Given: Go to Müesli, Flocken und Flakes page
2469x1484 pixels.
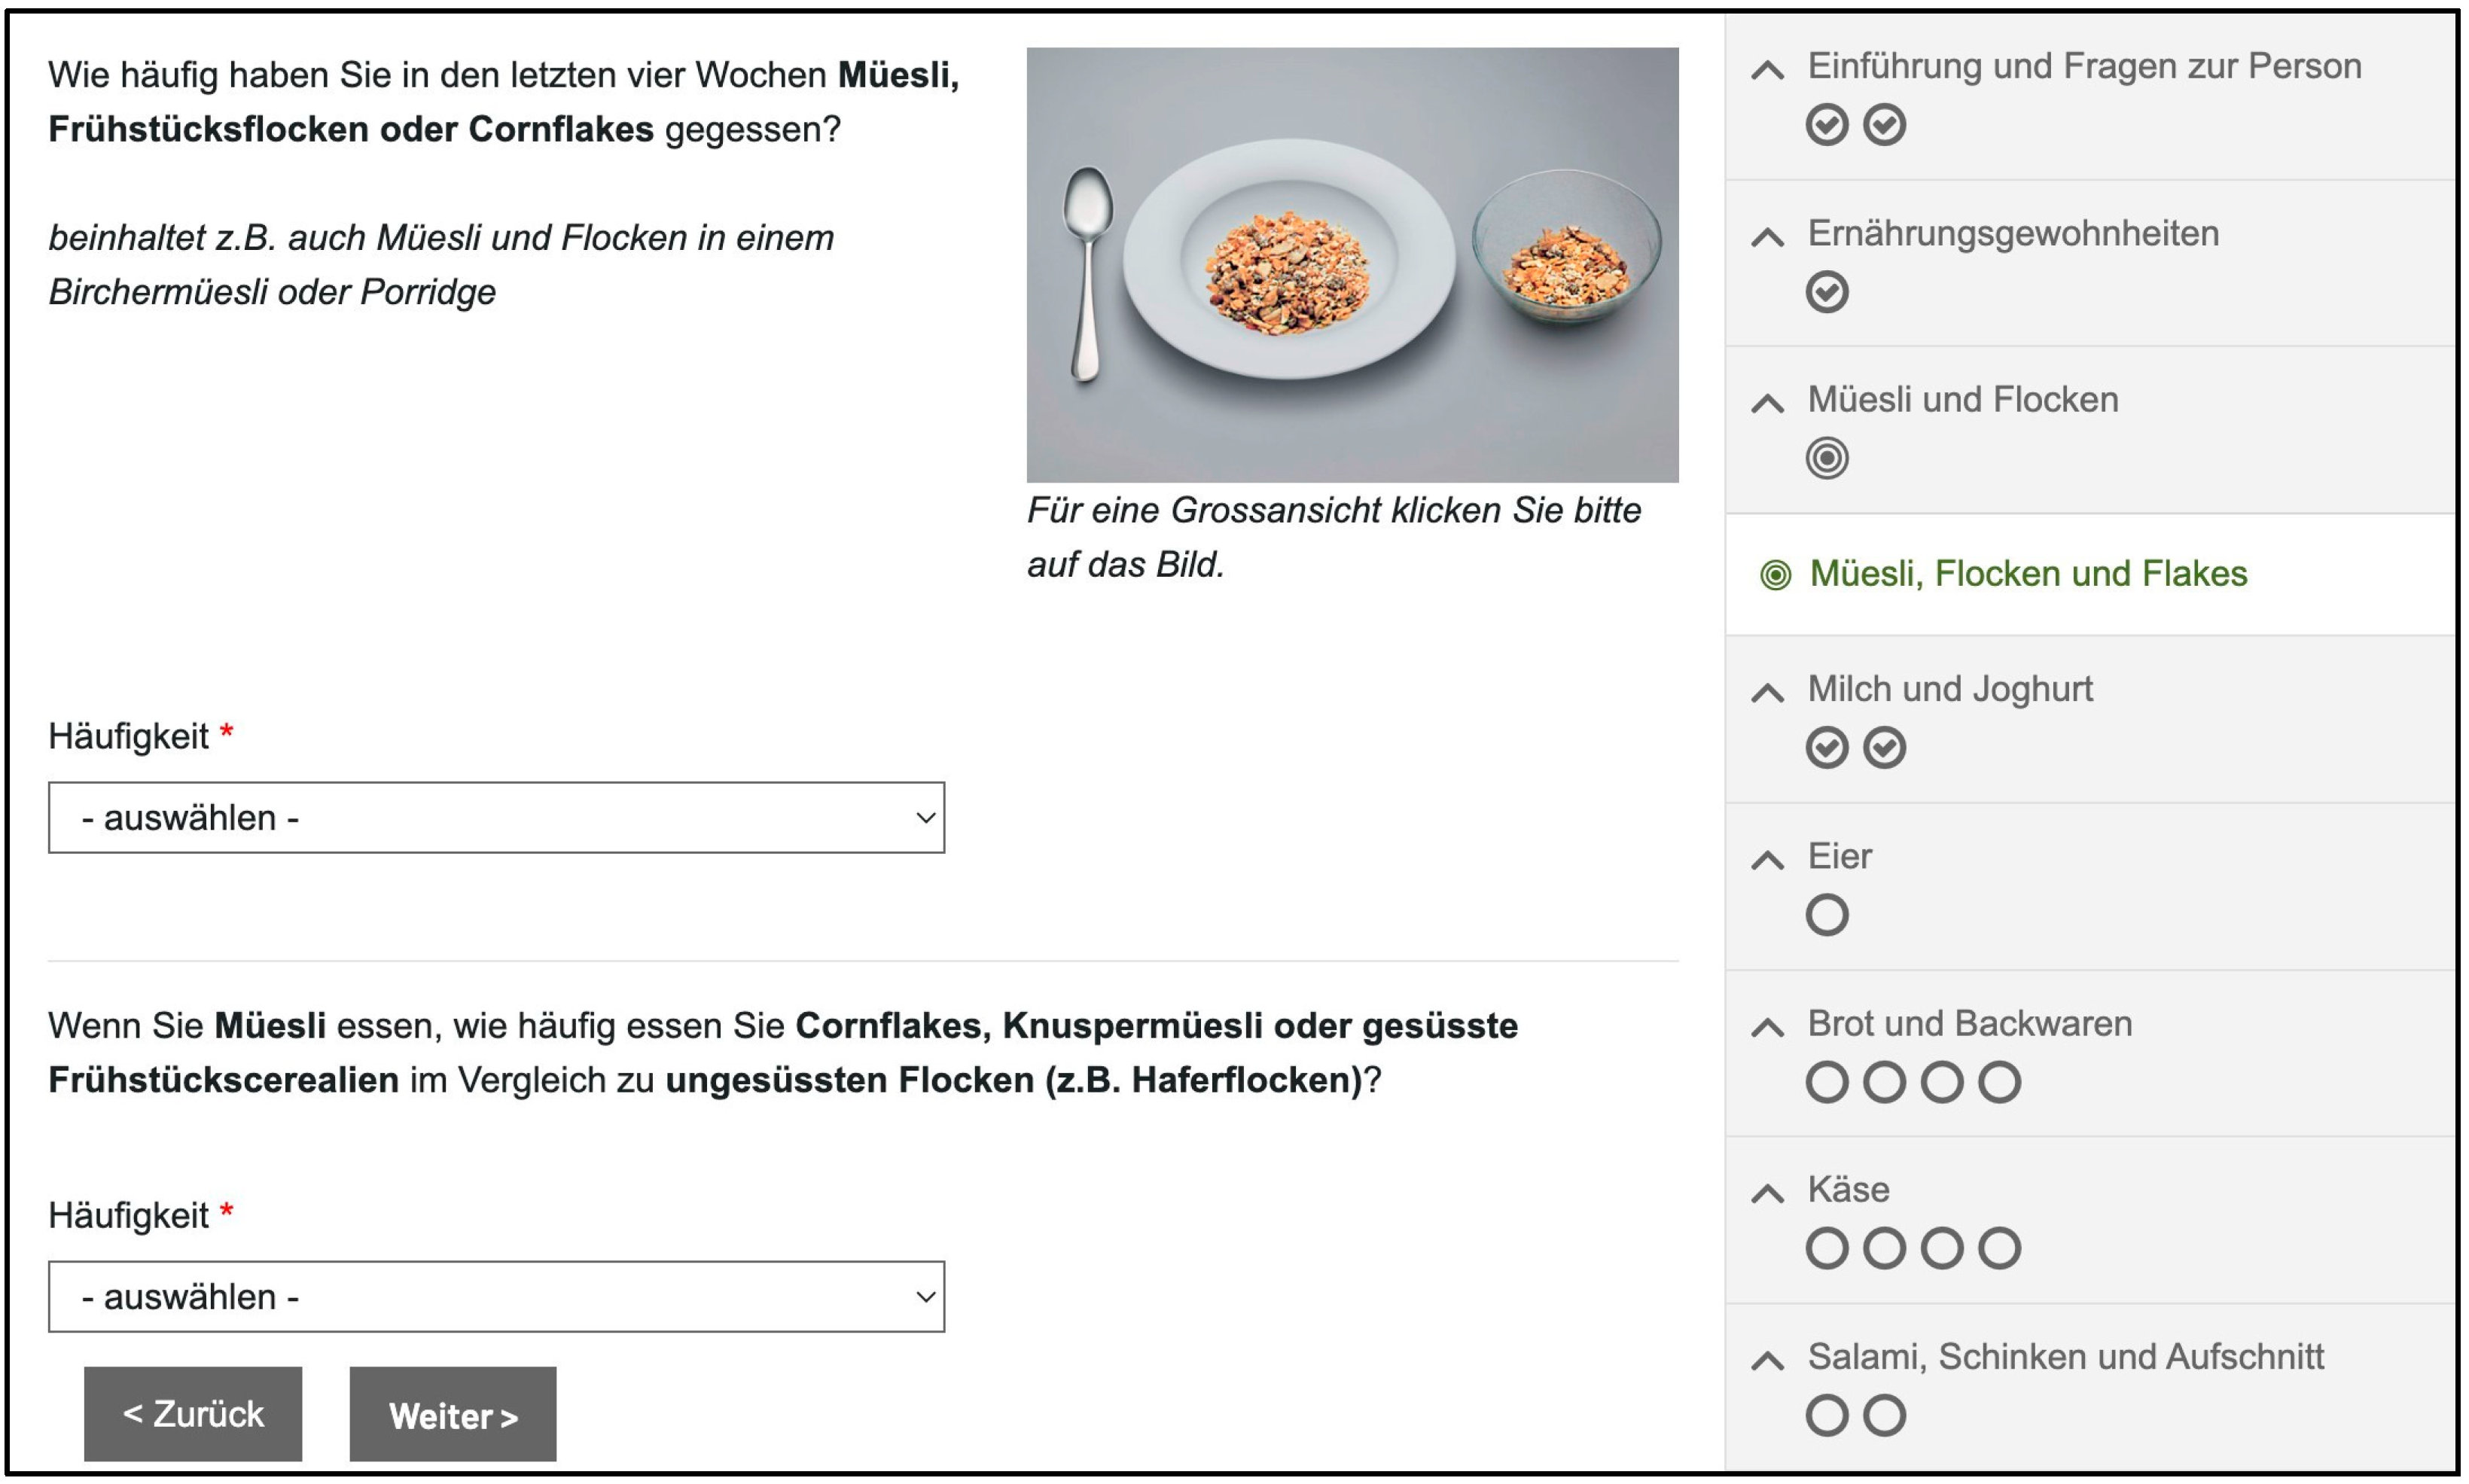Looking at the screenshot, I should coord(2027,574).
